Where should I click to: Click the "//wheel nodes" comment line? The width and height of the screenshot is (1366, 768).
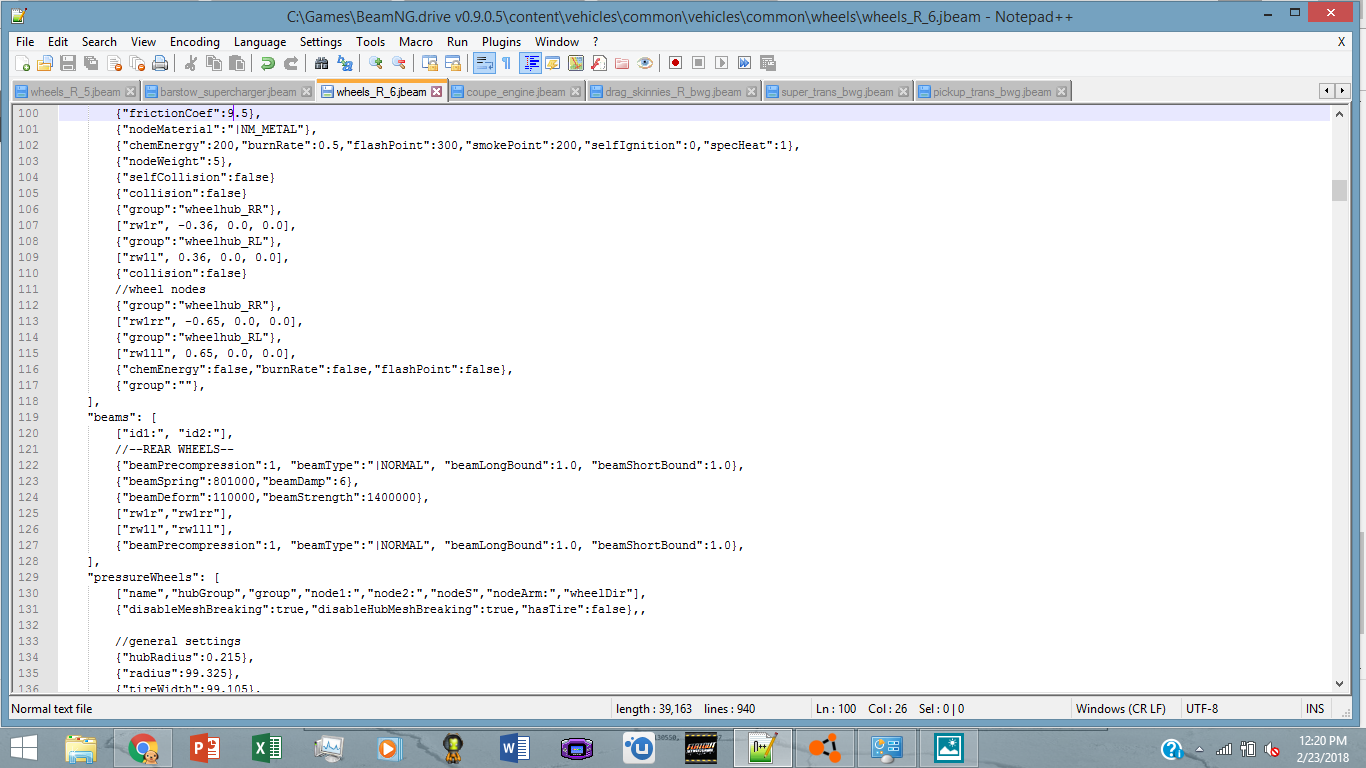tap(160, 289)
